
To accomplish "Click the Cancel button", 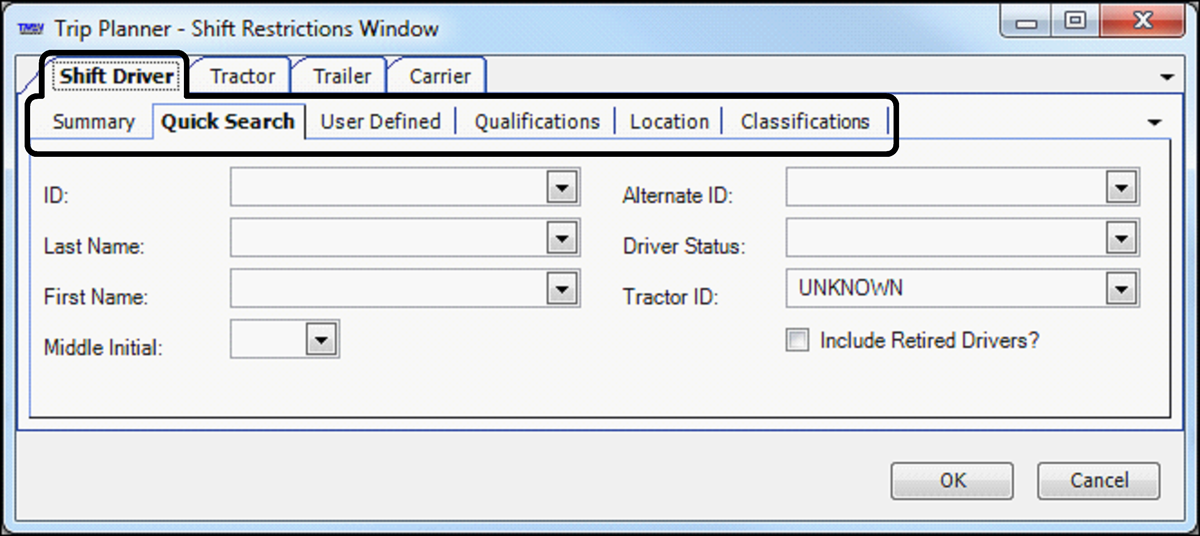I will point(1099,481).
